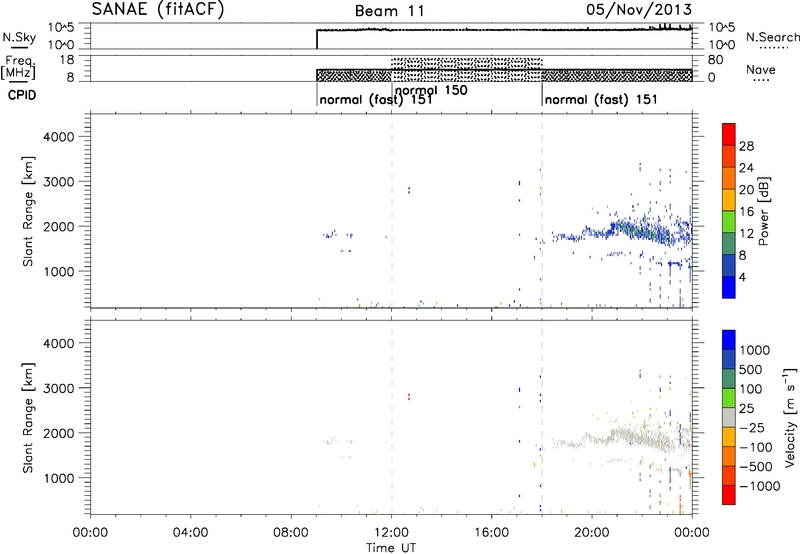Click the "SANAE (fitACF)" title
This screenshot has height=554, width=800.
(158, 9)
